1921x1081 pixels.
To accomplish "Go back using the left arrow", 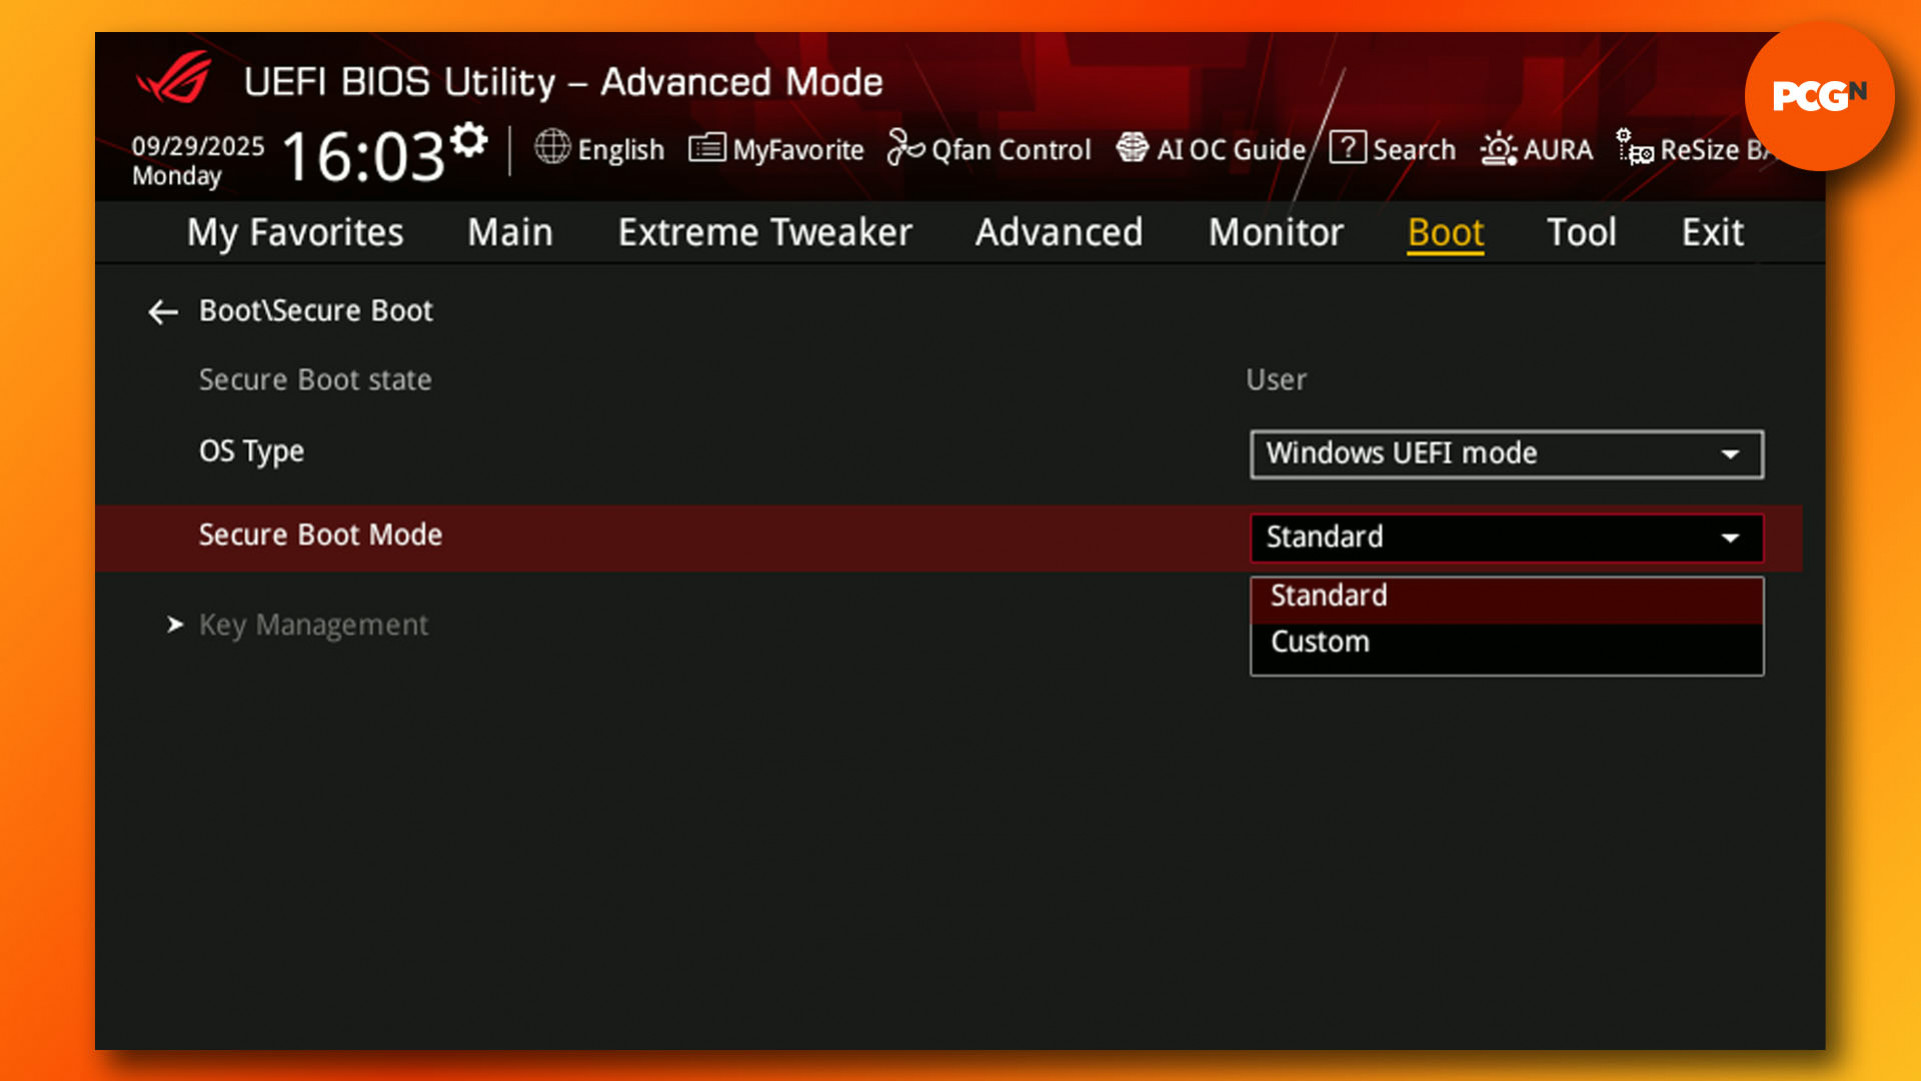I will (x=163, y=312).
